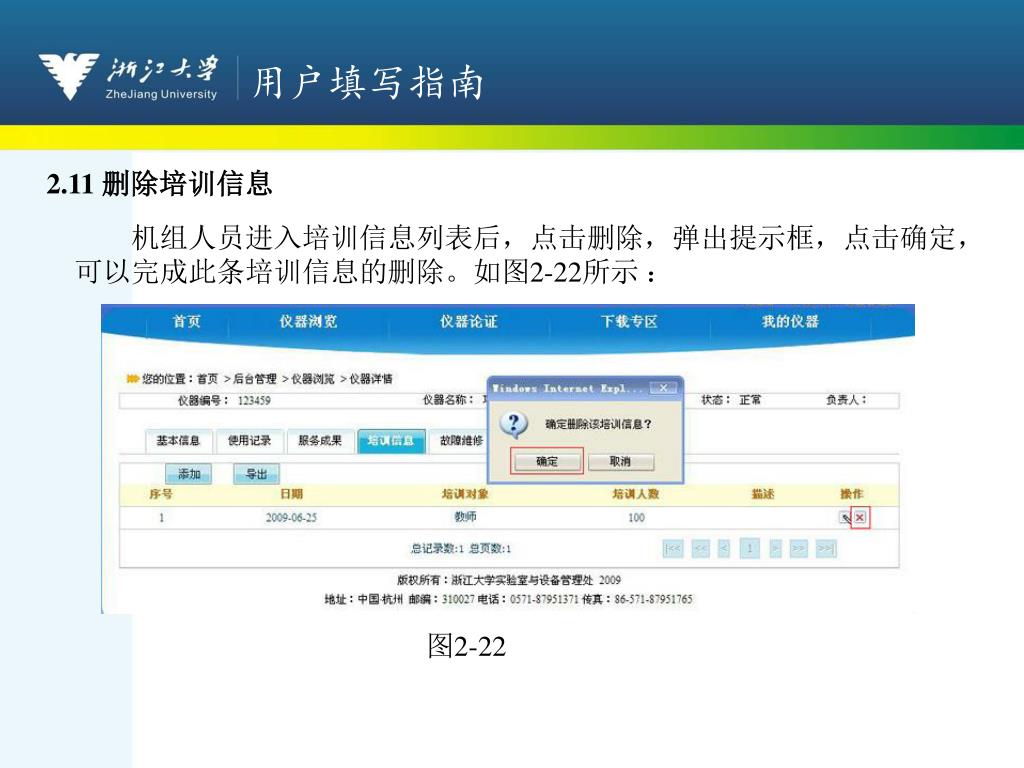The height and width of the screenshot is (768, 1024).
Task: Close the Windows Internet Explorer dialog
Action: coord(663,388)
